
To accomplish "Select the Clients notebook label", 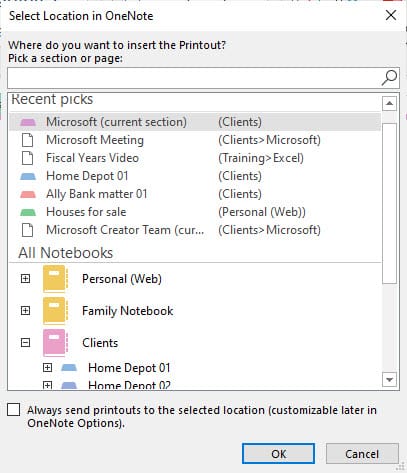I will tap(100, 343).
